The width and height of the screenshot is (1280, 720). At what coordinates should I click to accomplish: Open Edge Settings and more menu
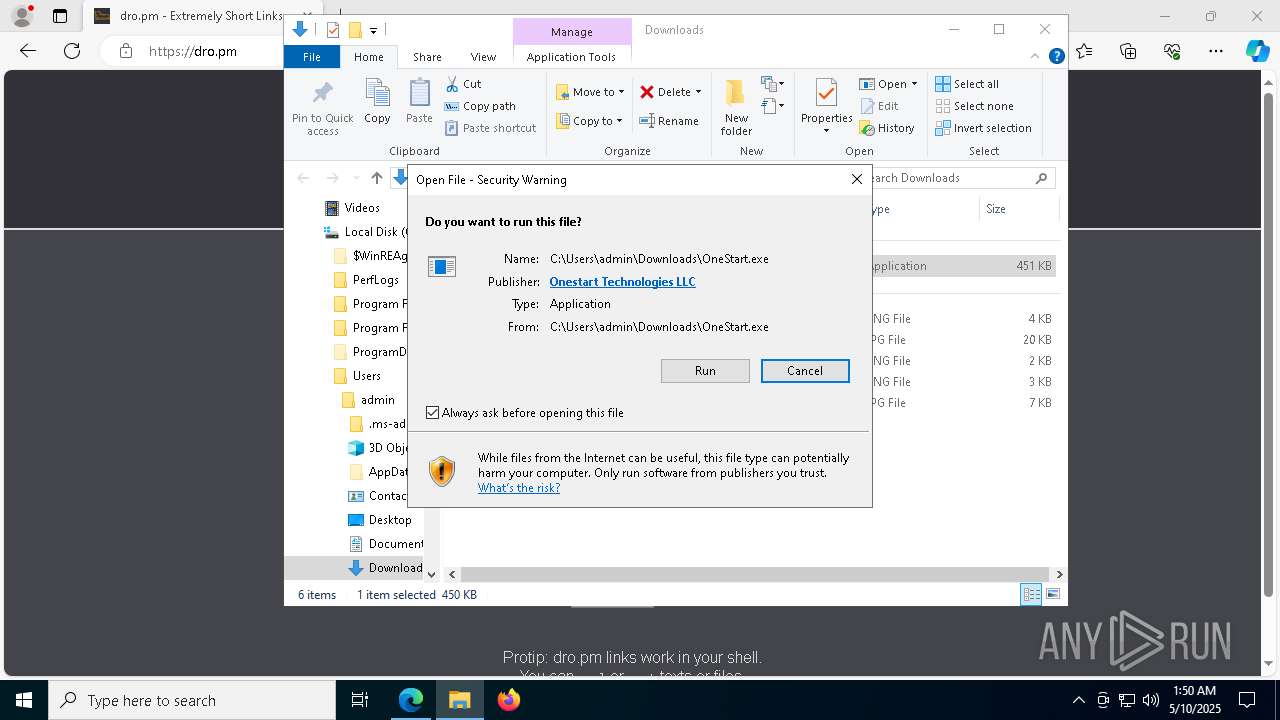click(x=1216, y=51)
